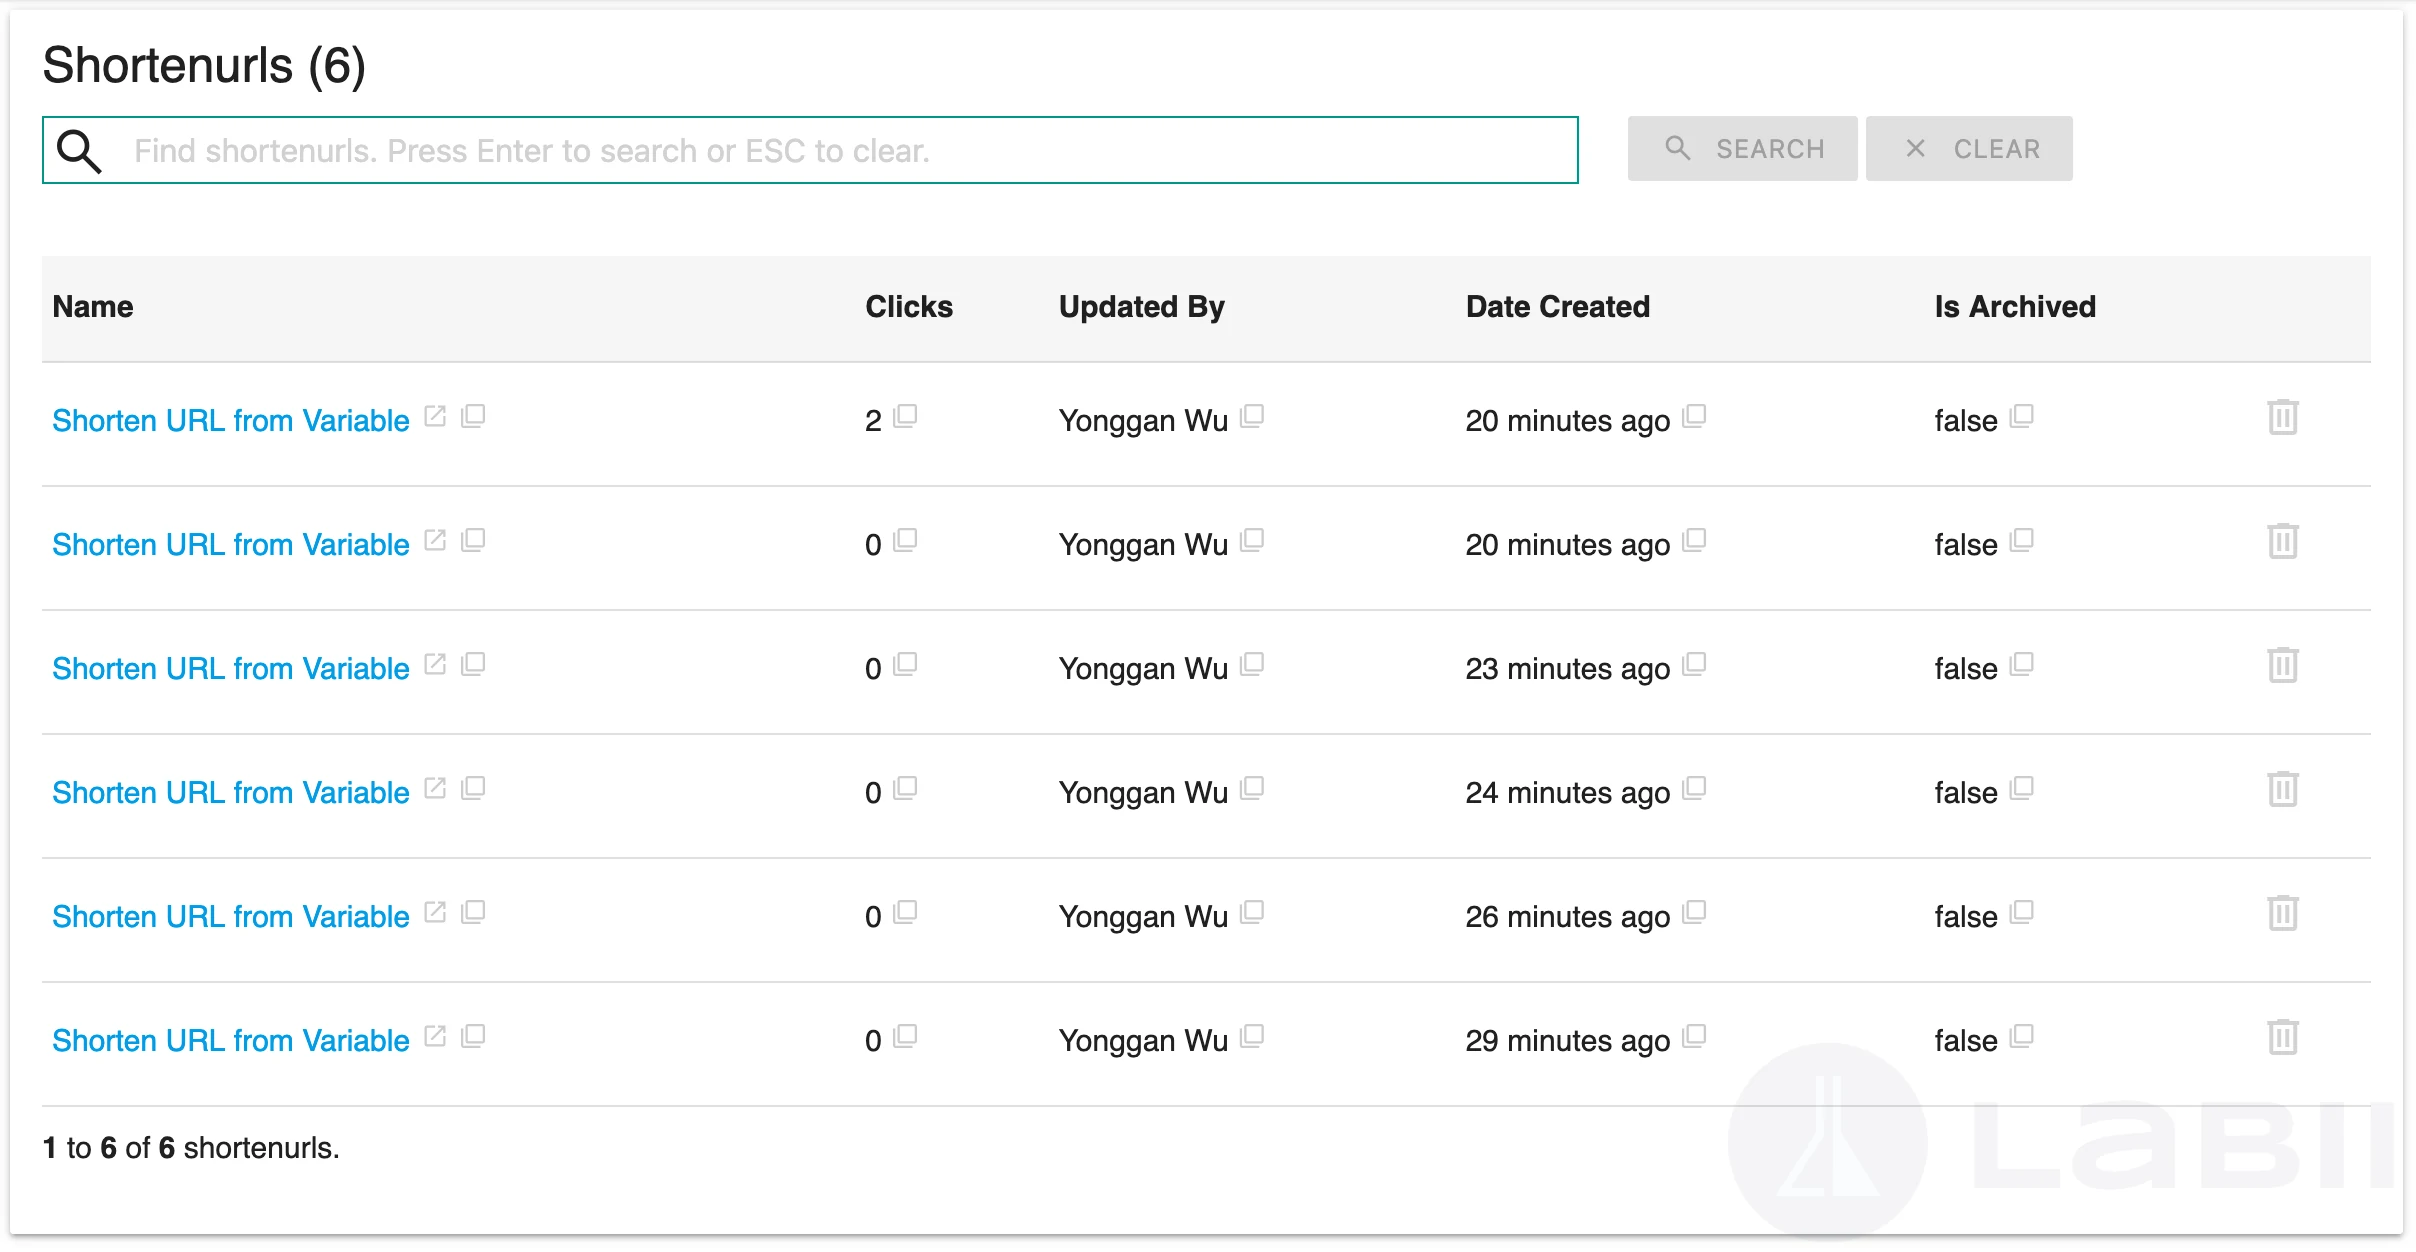Image resolution: width=2416 pixels, height=1252 pixels.
Task: Sort by the Updated By column header
Action: pos(1141,306)
